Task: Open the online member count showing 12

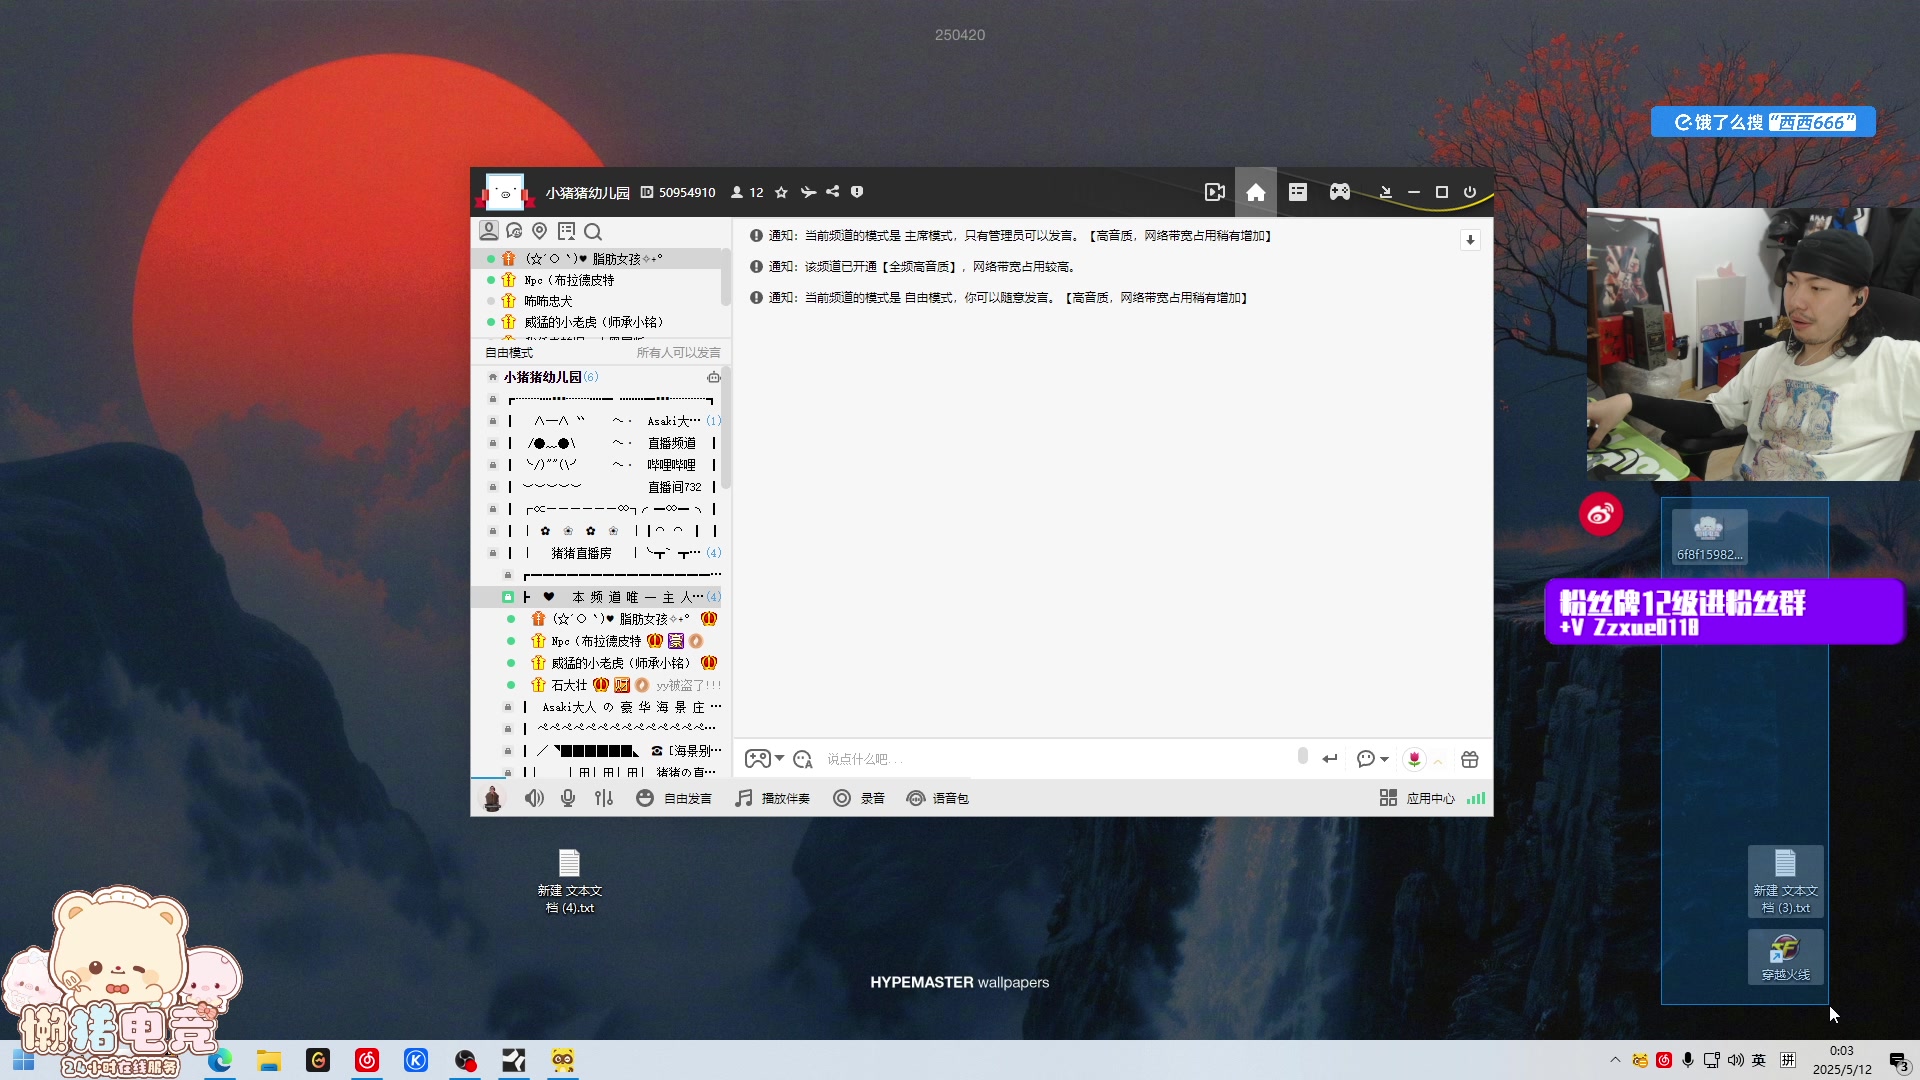Action: click(x=747, y=192)
